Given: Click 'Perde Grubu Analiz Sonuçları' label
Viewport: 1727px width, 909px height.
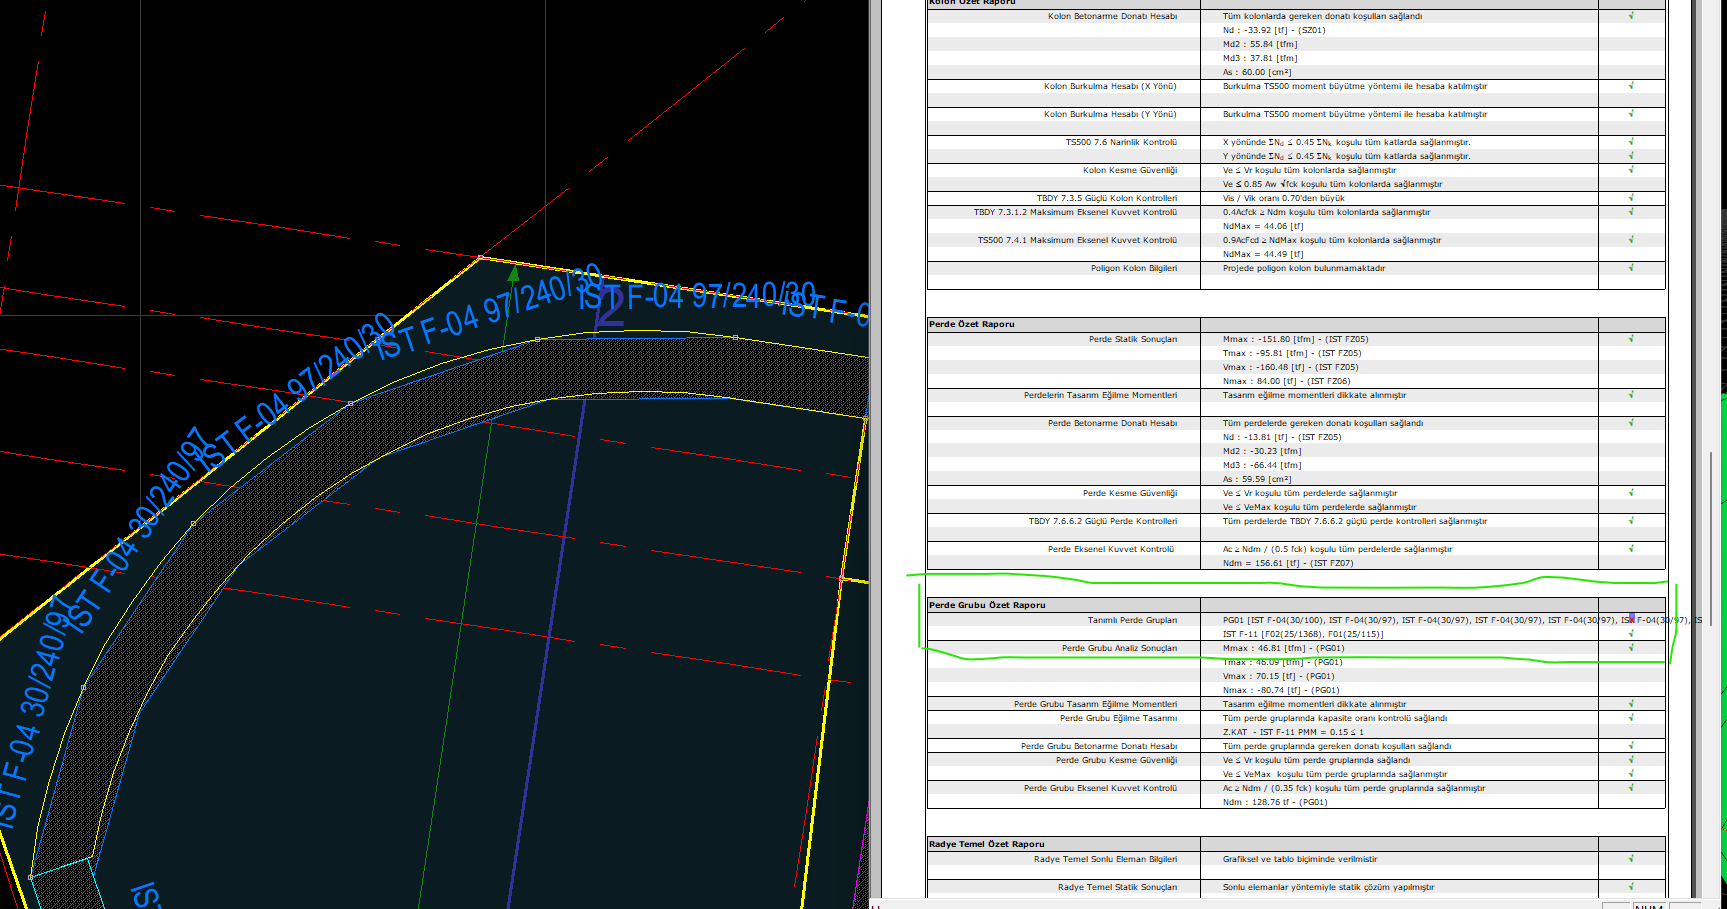Looking at the screenshot, I should click(1119, 648).
